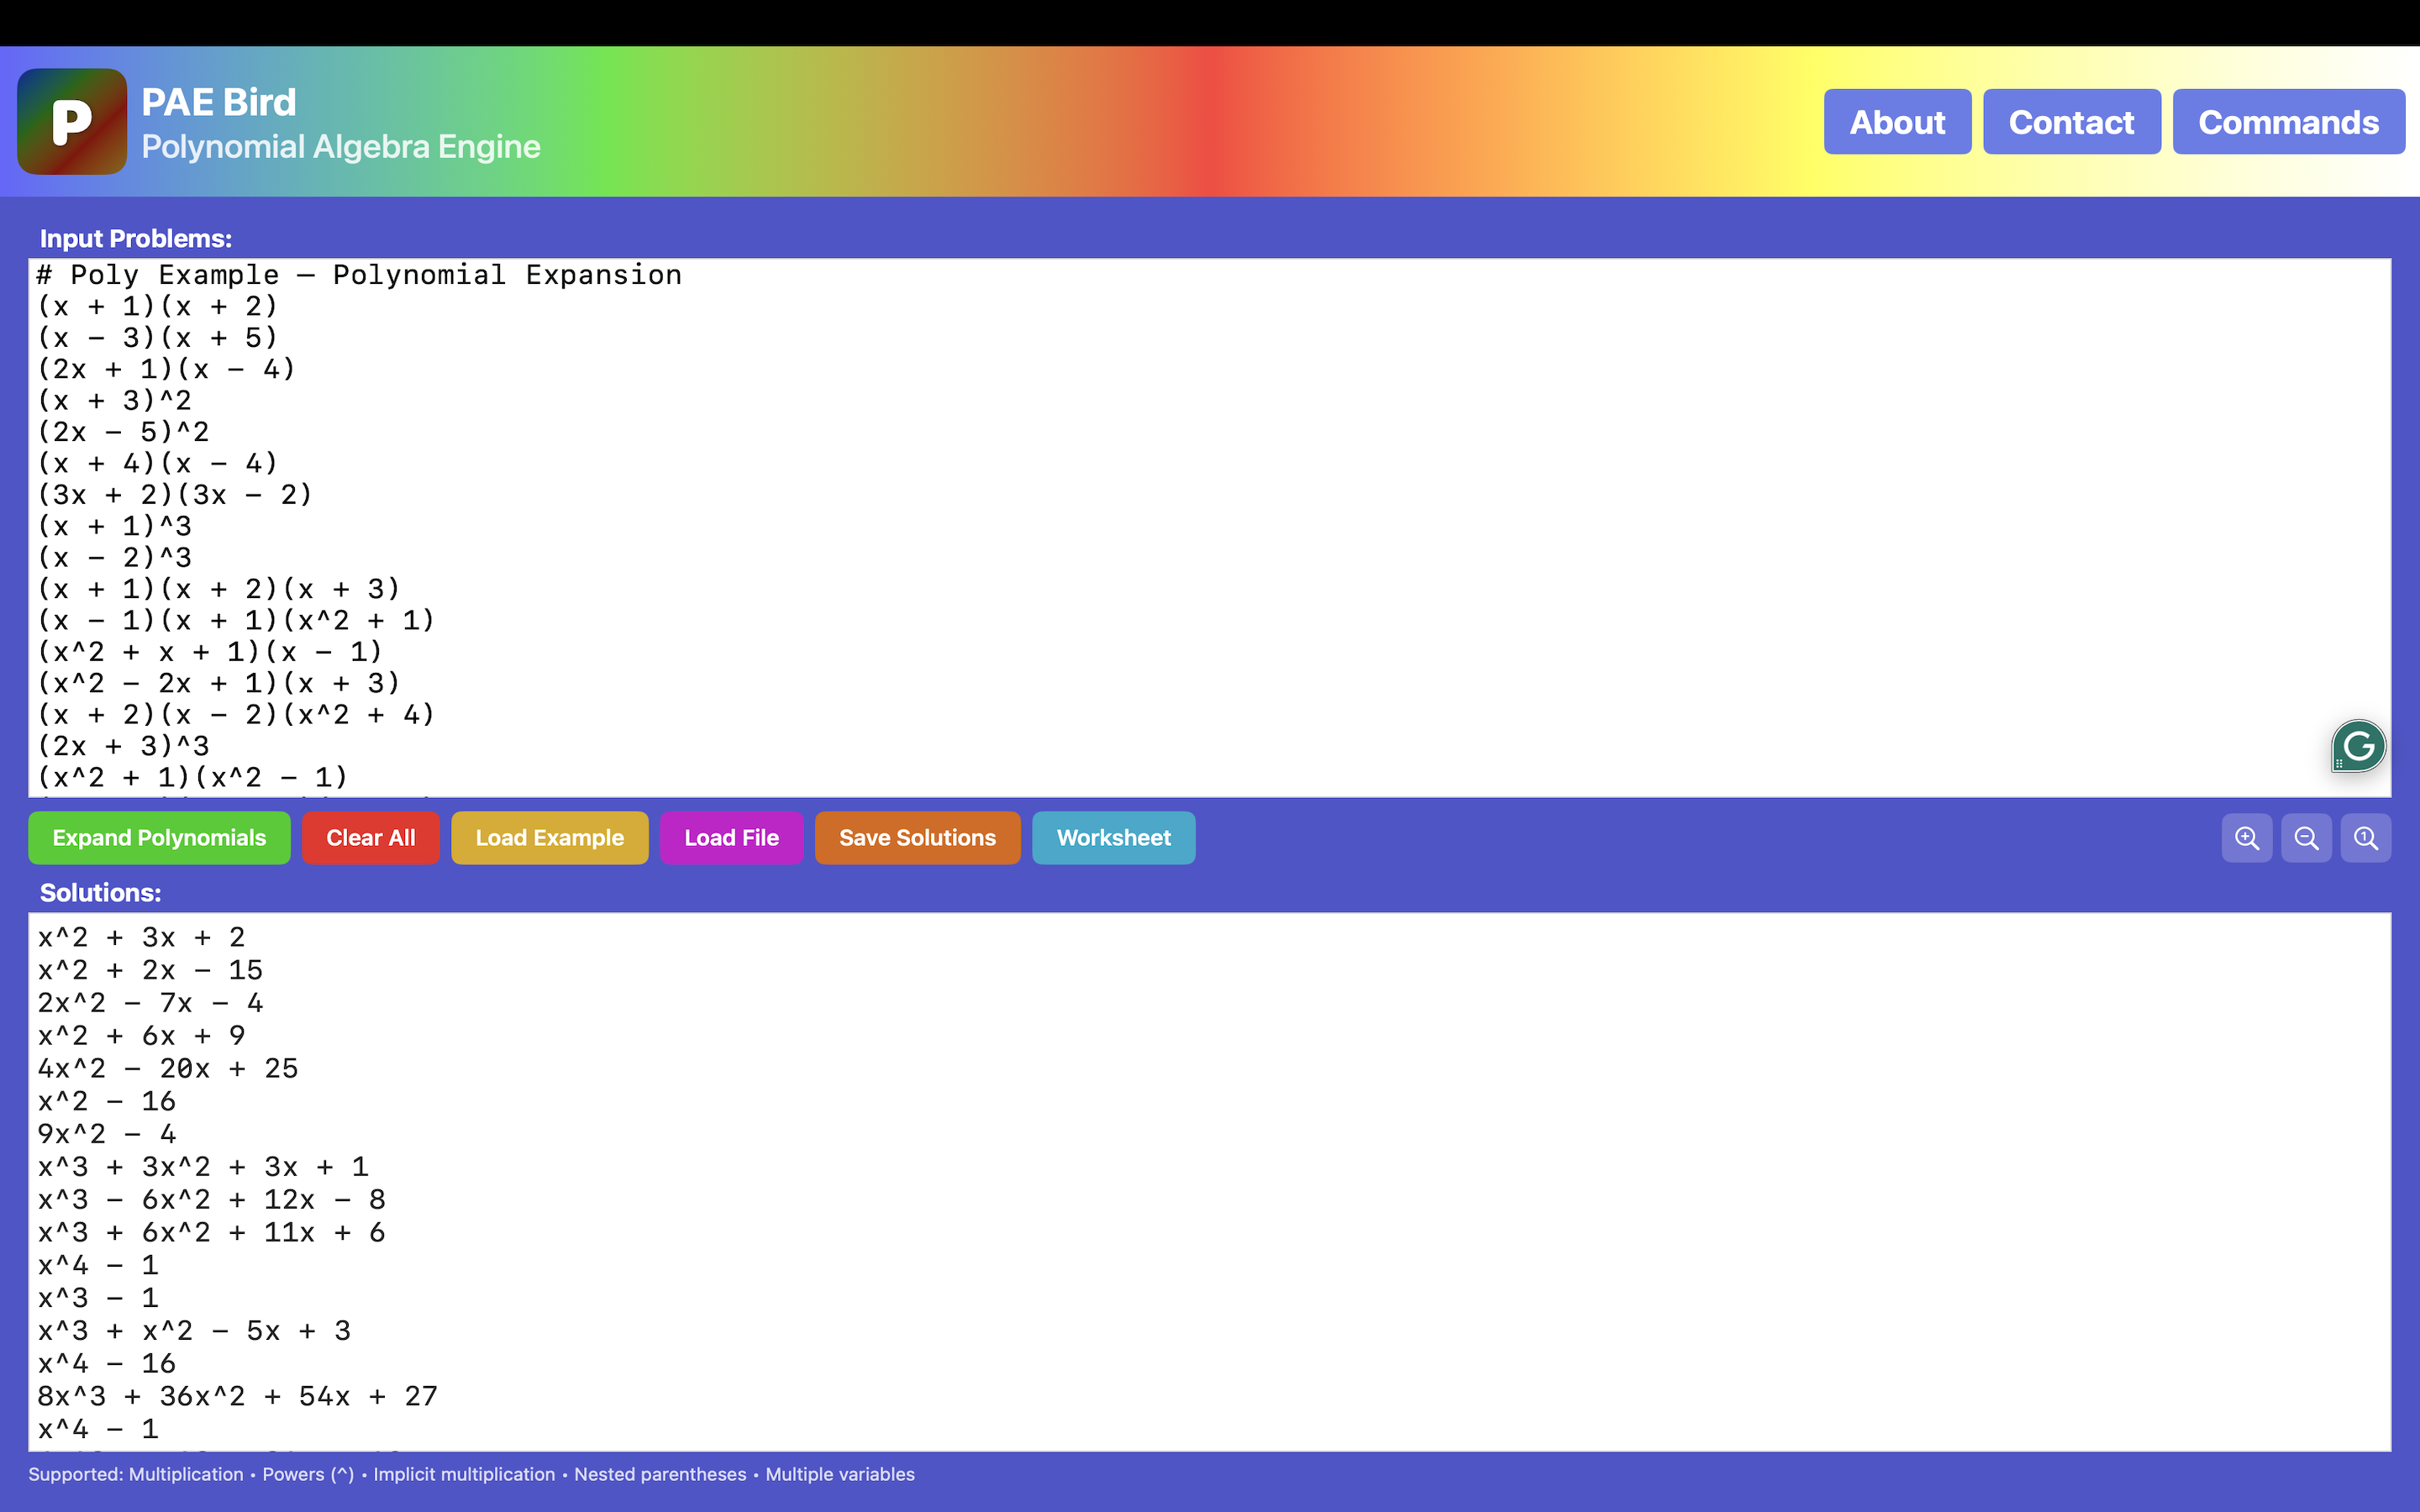2420x1512 pixels.
Task: Click the solution 'x^2 + 3x + 2'
Action: tap(141, 938)
